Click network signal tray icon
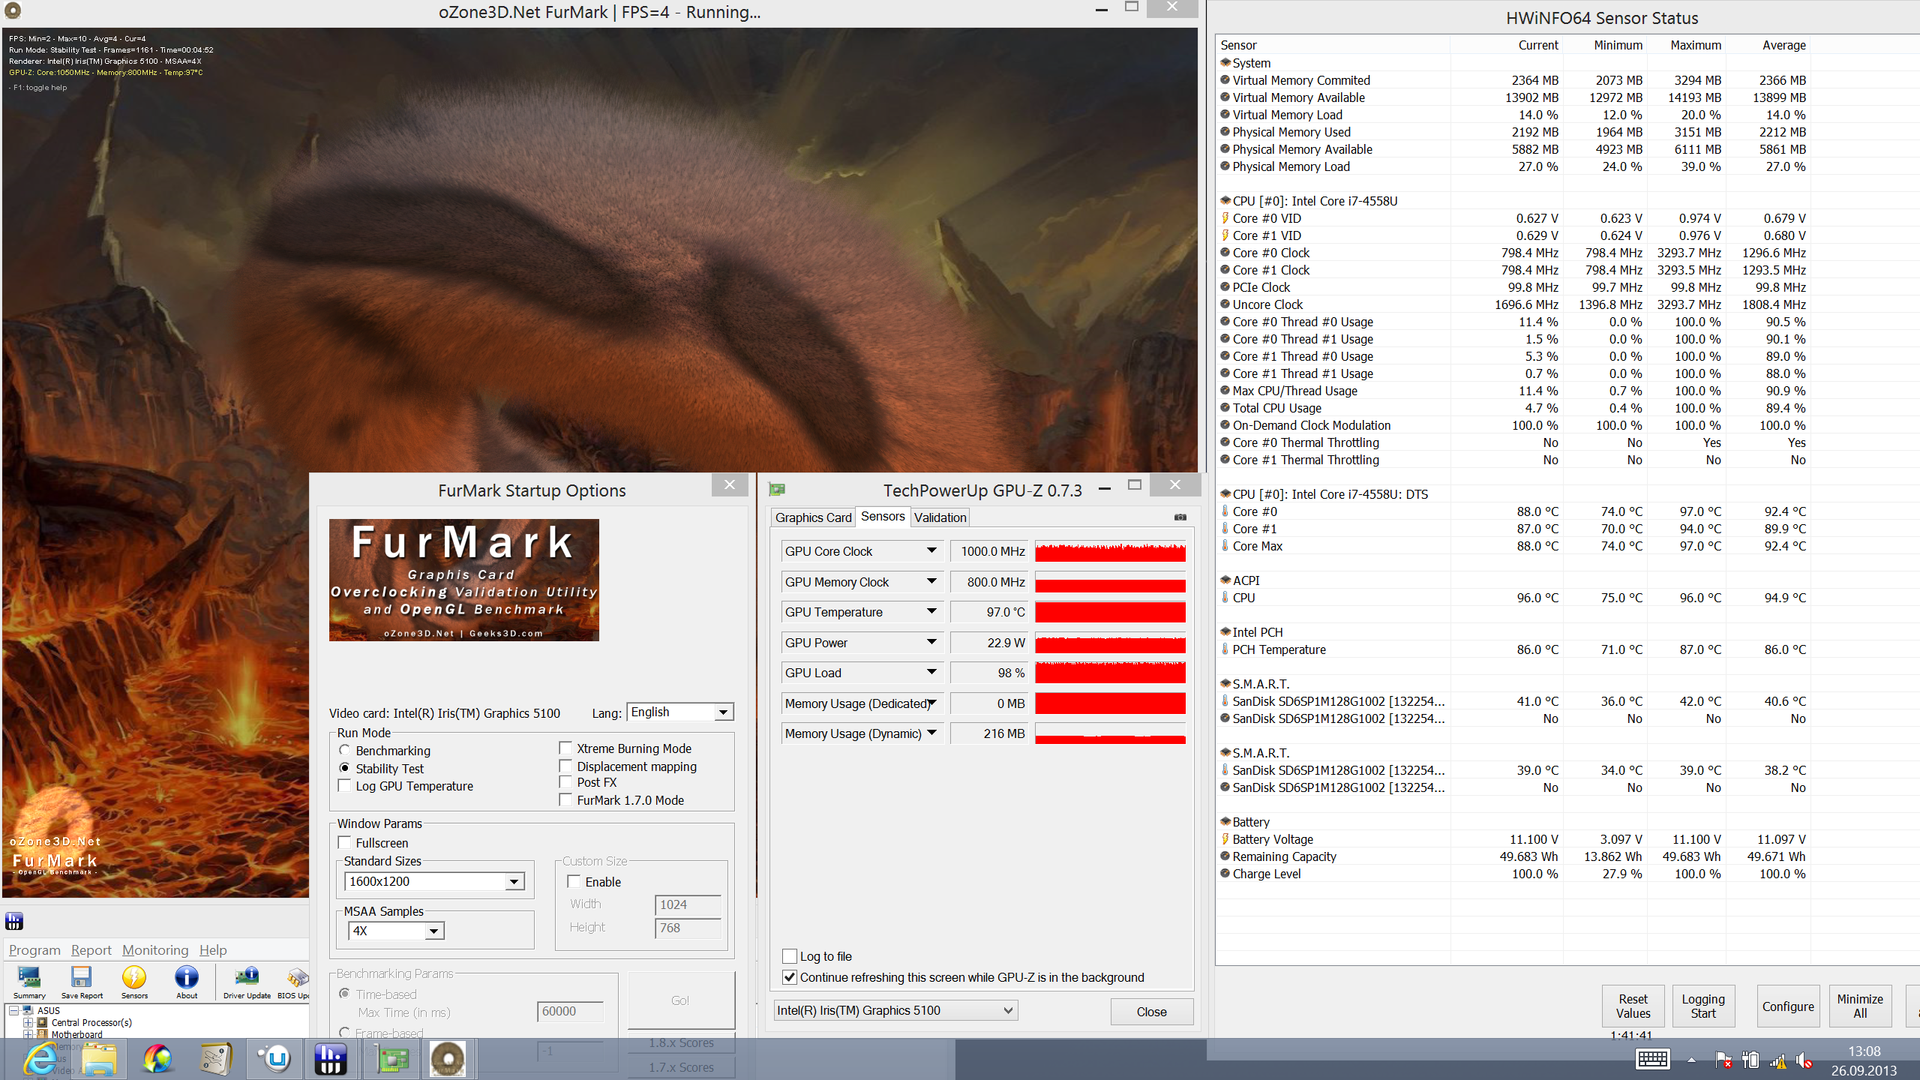Viewport: 1920px width, 1080px height. point(1777,1060)
